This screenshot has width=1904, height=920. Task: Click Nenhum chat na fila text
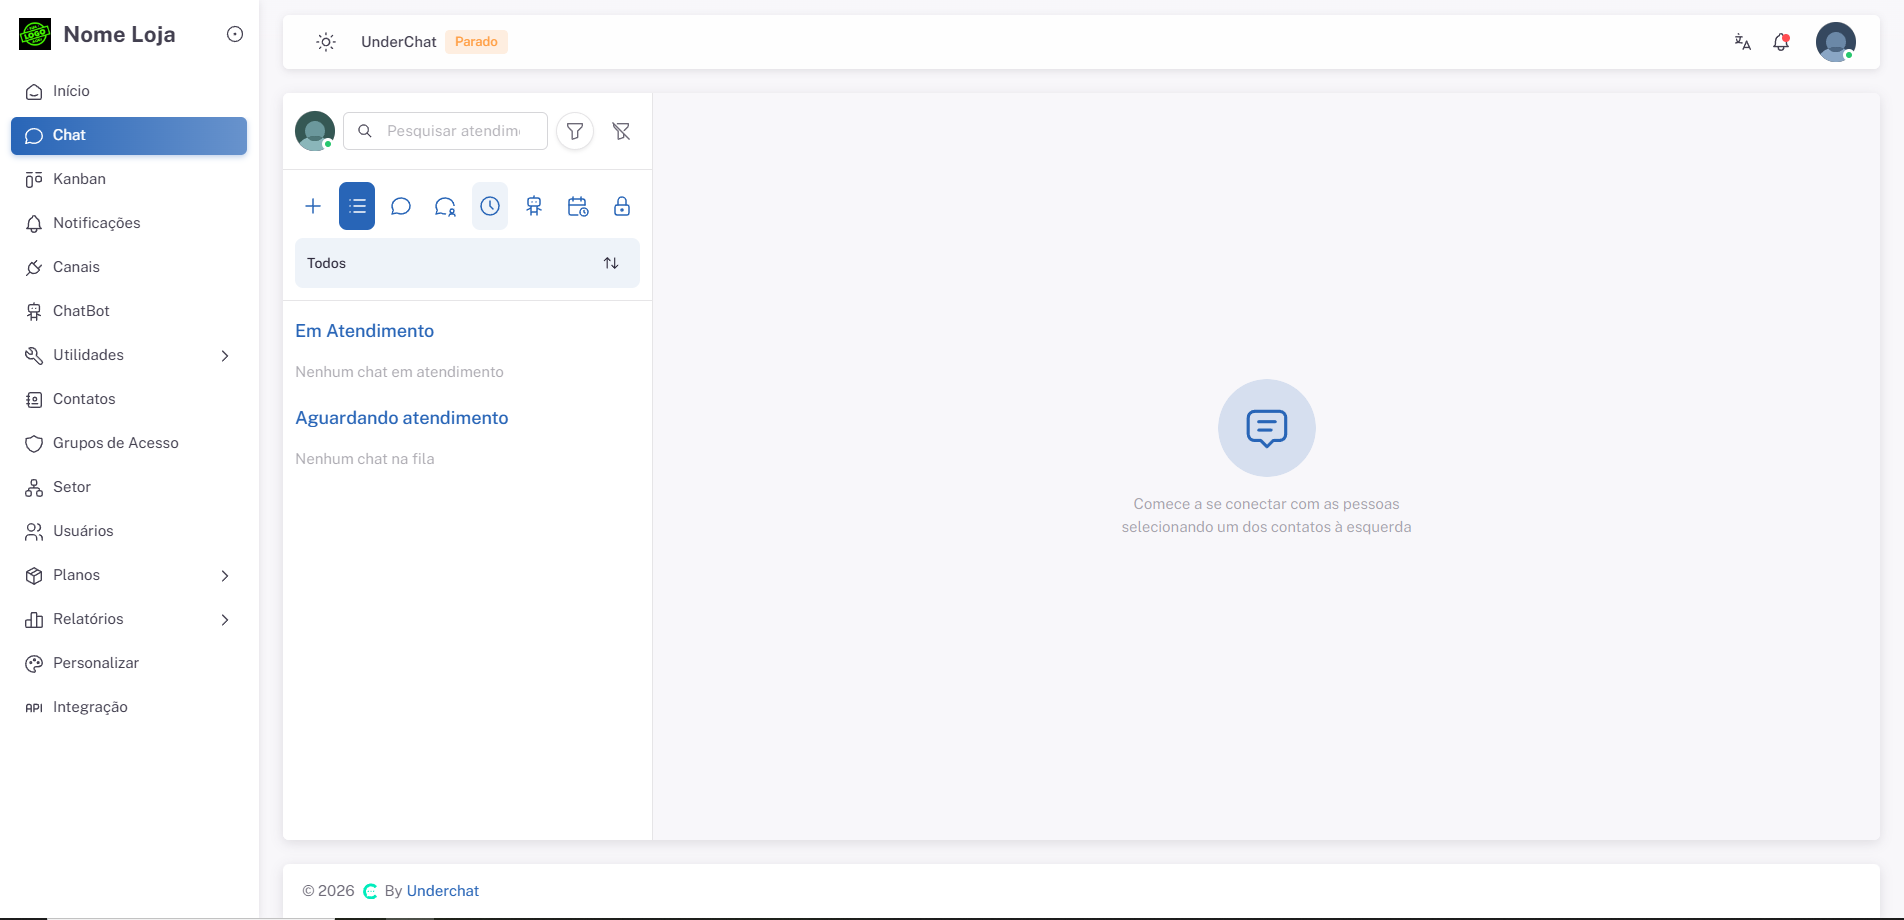(x=365, y=459)
